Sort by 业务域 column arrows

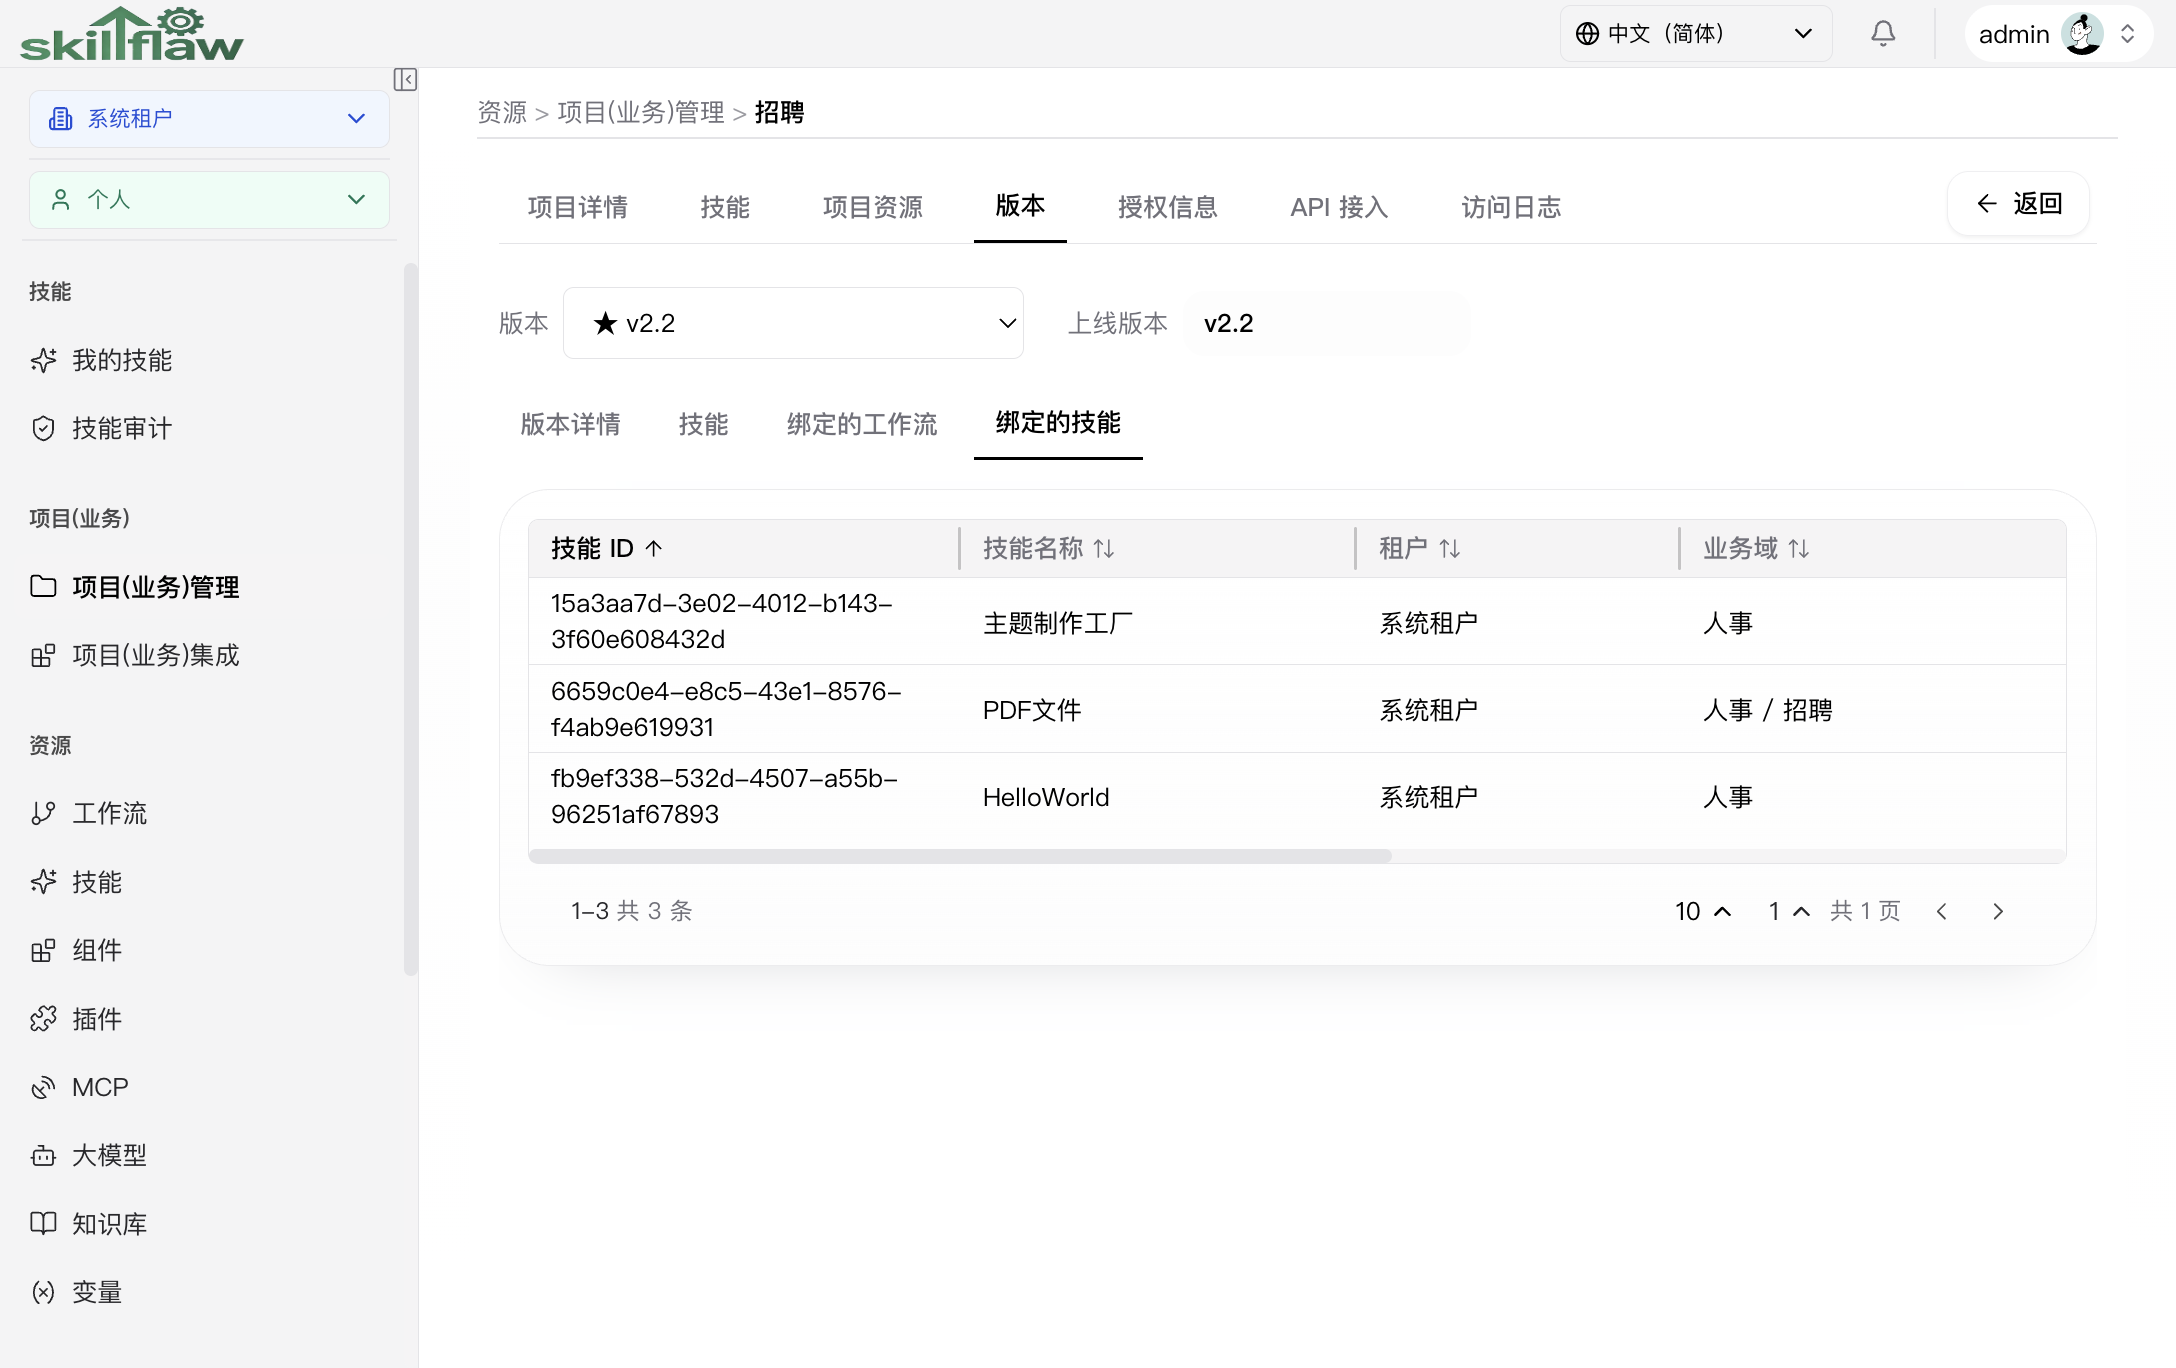1799,548
